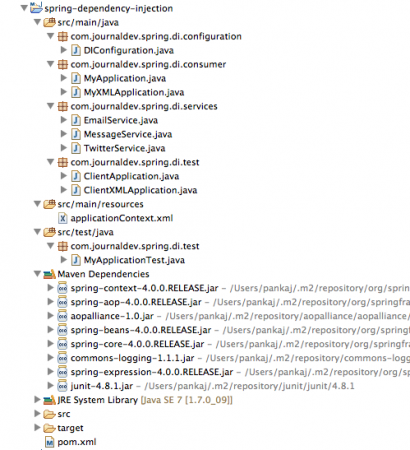Click the MyApplicationTest.java file icon

click(76, 260)
